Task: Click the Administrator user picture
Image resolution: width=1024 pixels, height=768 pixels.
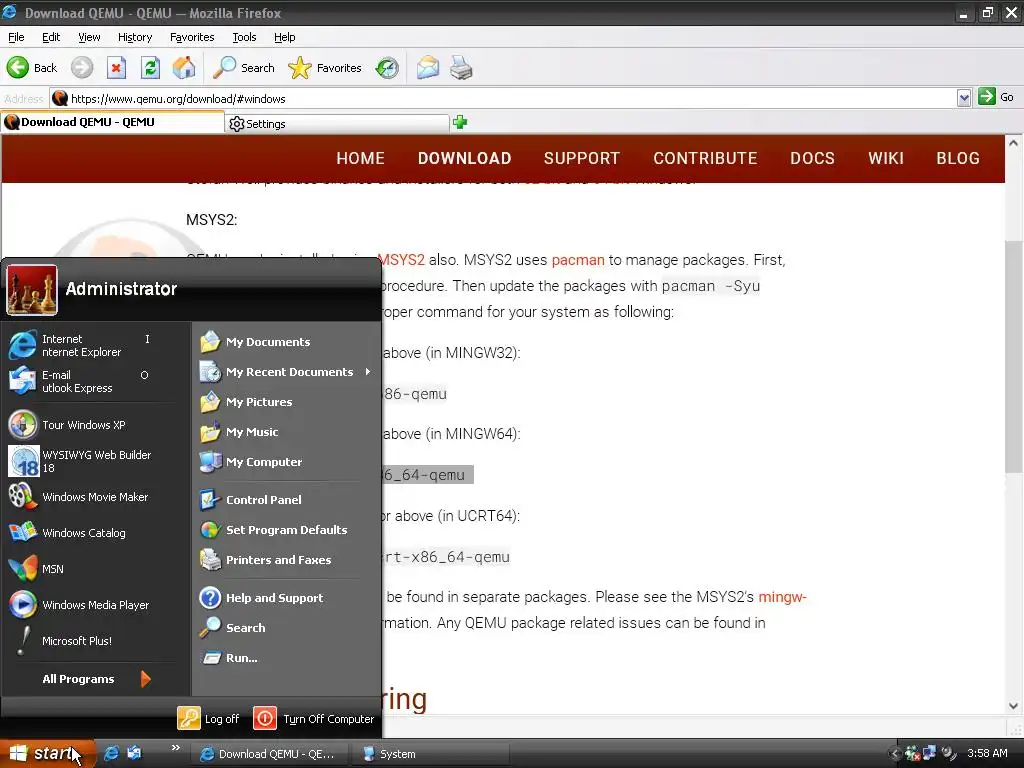Action: 31,290
